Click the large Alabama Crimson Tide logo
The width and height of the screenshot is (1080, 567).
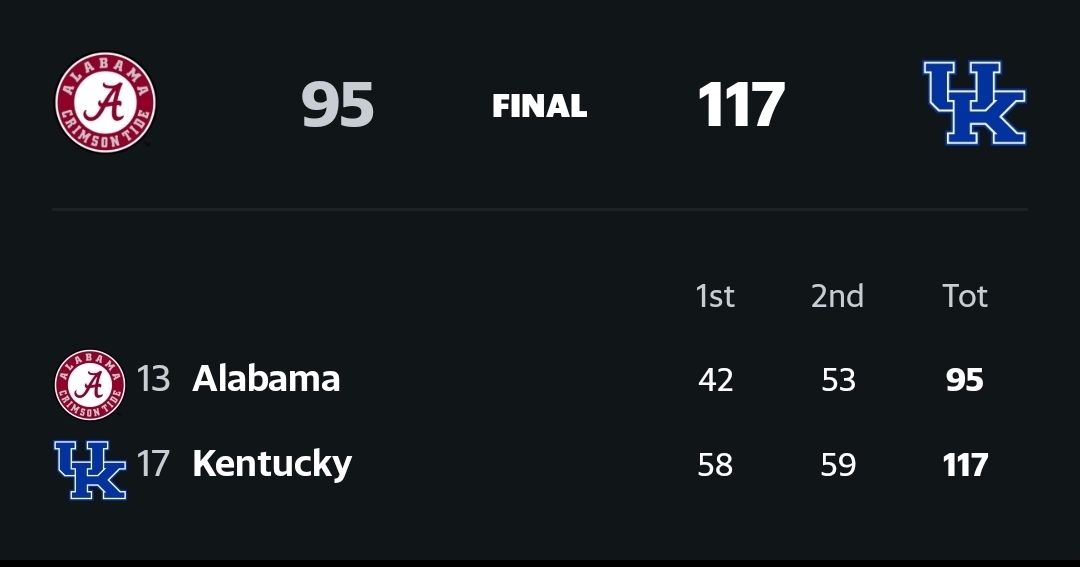click(x=105, y=103)
